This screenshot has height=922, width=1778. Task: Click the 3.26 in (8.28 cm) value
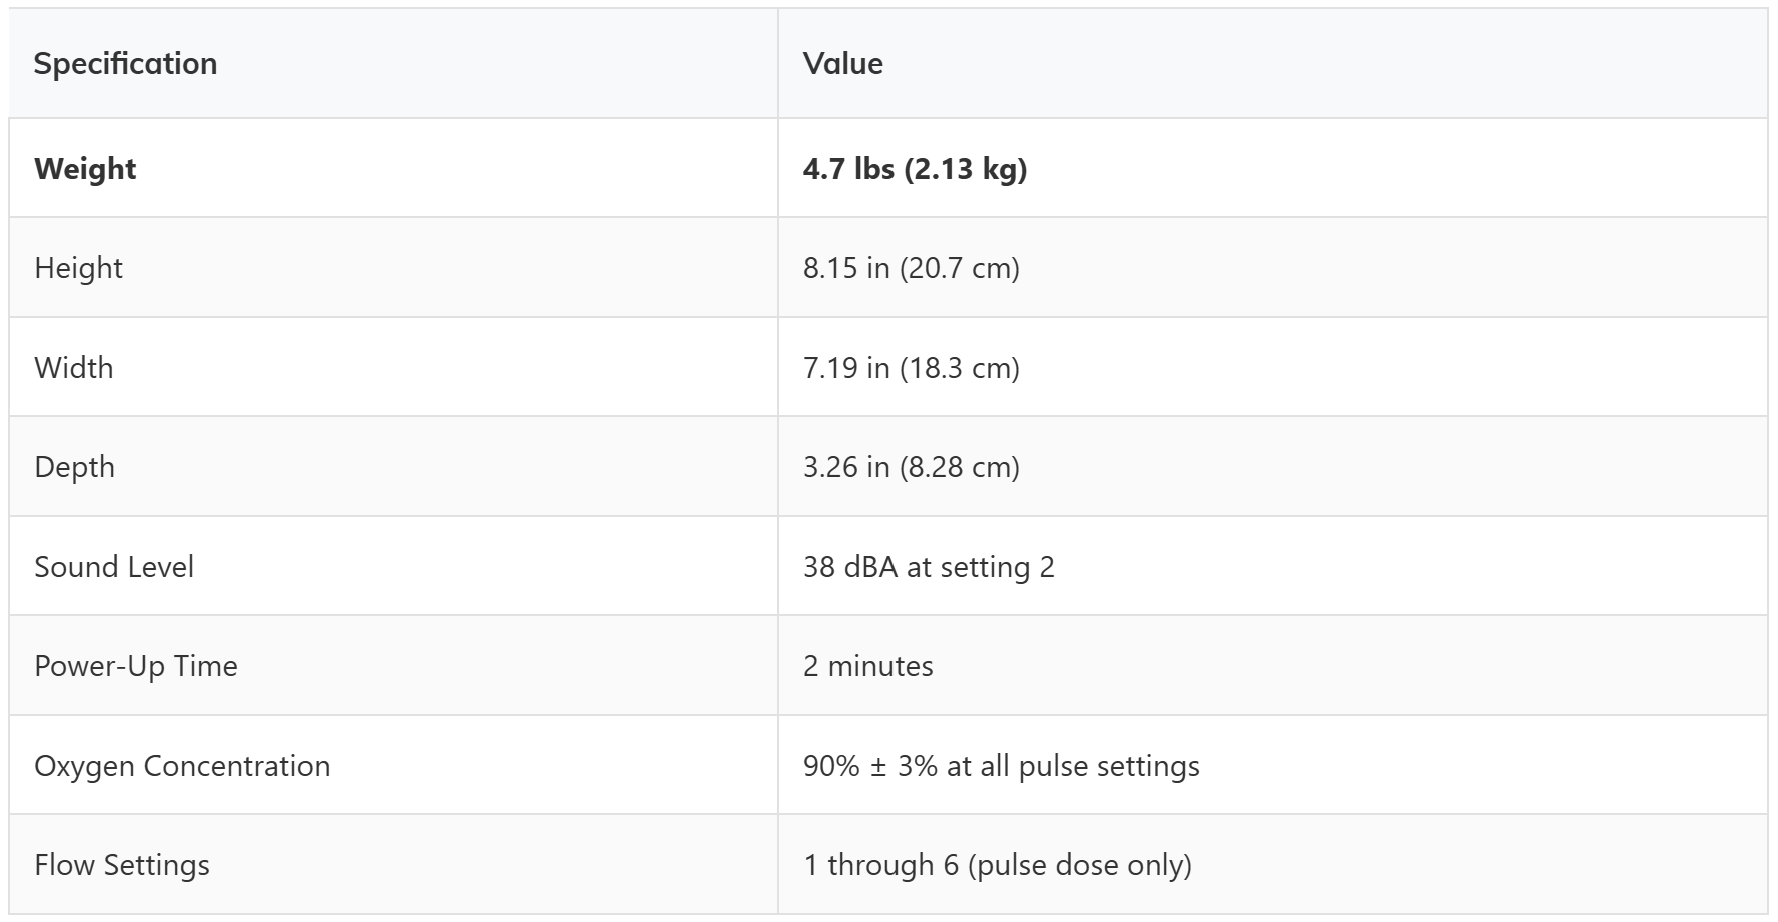911,467
